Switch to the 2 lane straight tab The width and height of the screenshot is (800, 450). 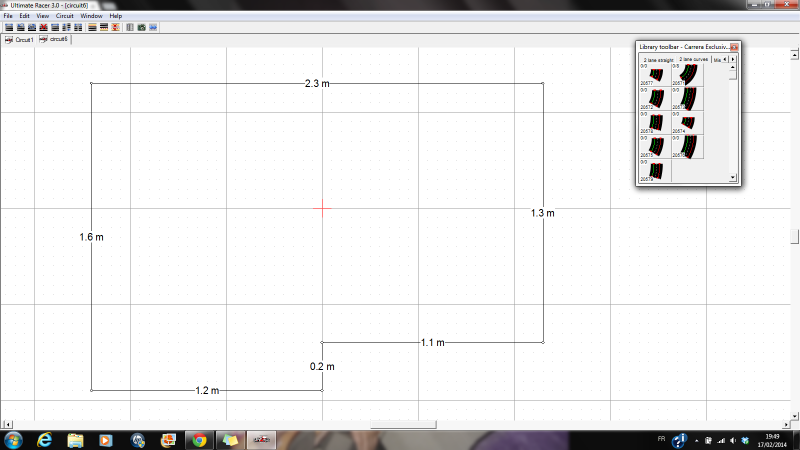click(659, 59)
